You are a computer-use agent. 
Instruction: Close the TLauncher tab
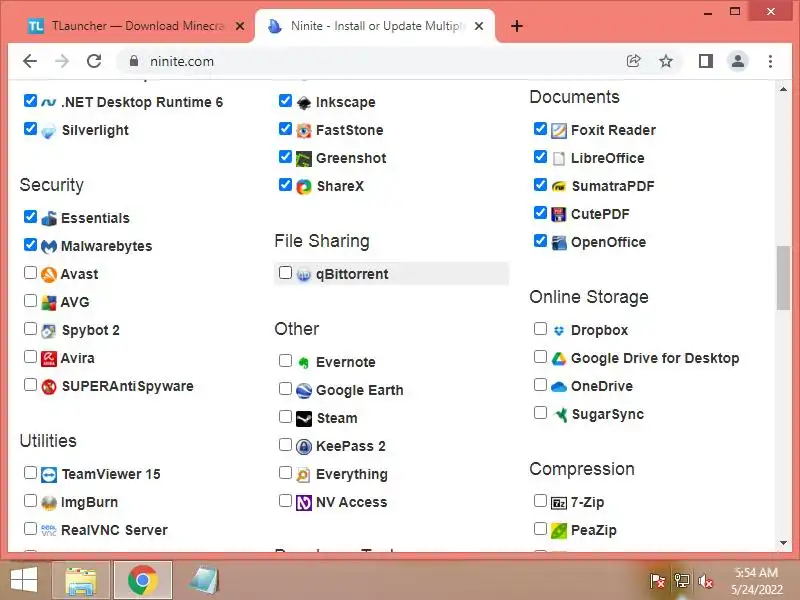pos(240,26)
